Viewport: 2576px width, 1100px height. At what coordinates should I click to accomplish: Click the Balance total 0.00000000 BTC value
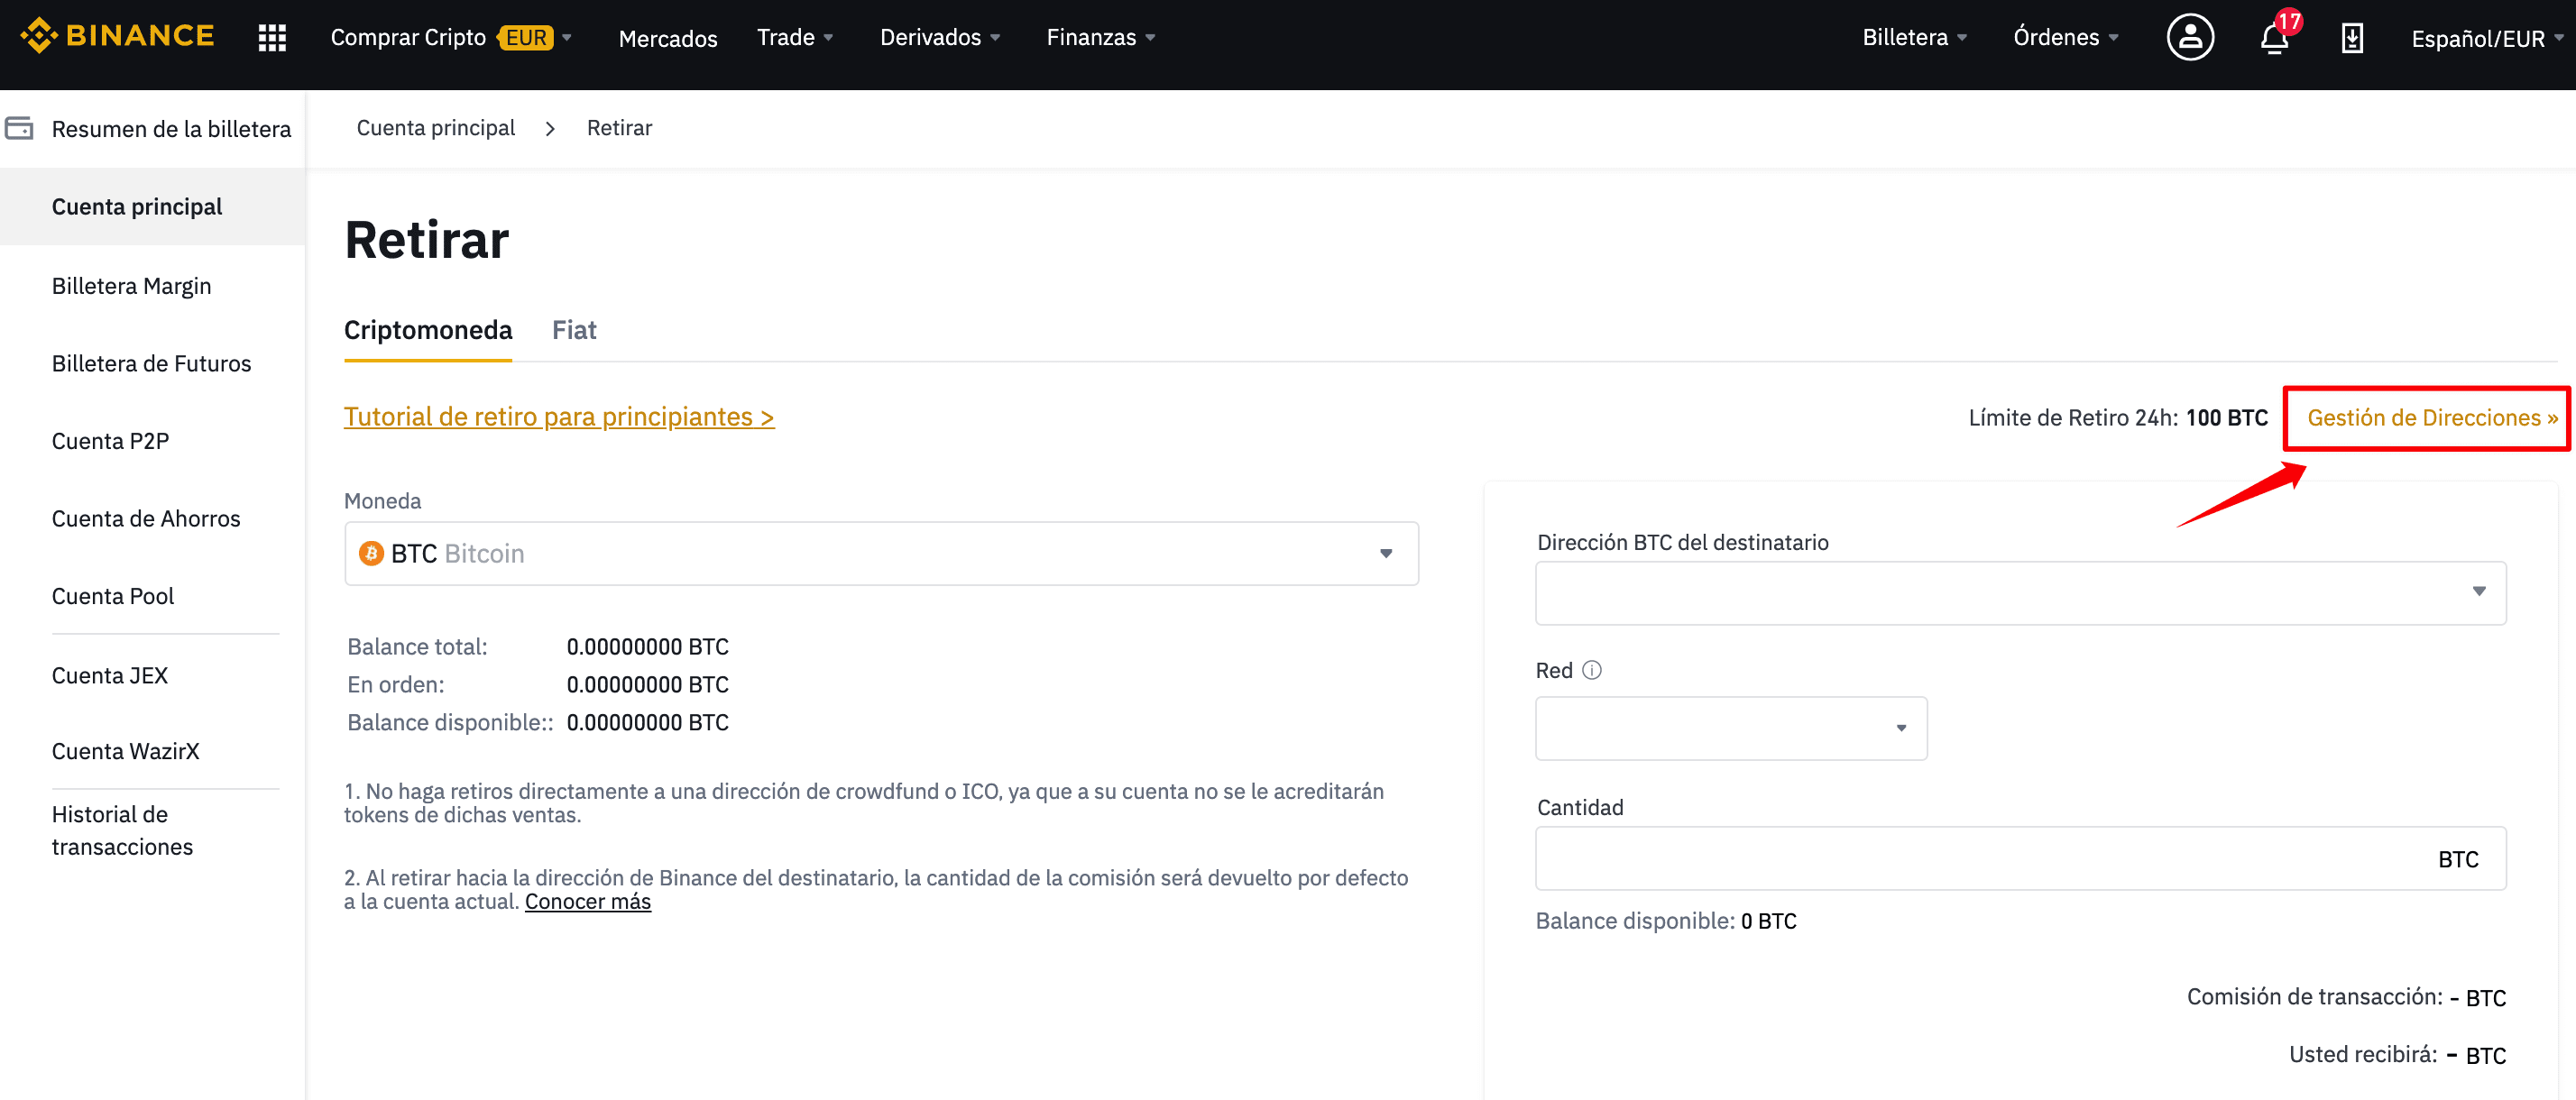tap(647, 647)
